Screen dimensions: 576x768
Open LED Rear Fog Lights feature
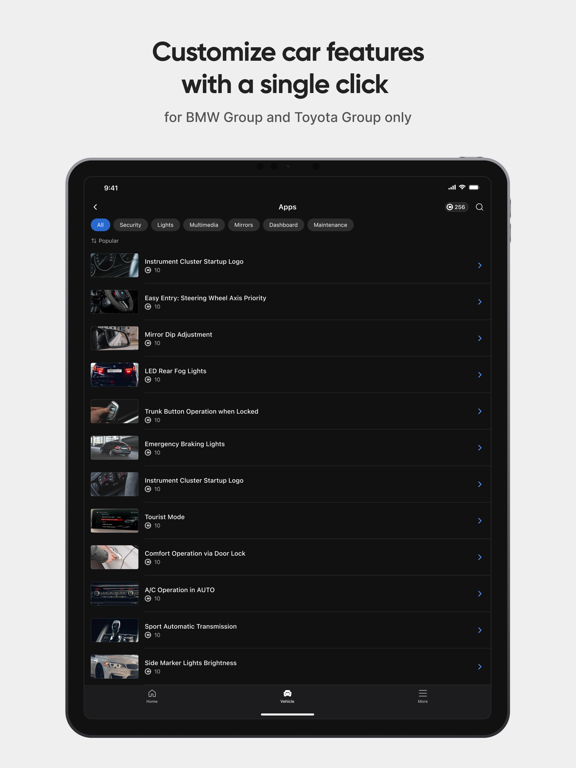289,375
